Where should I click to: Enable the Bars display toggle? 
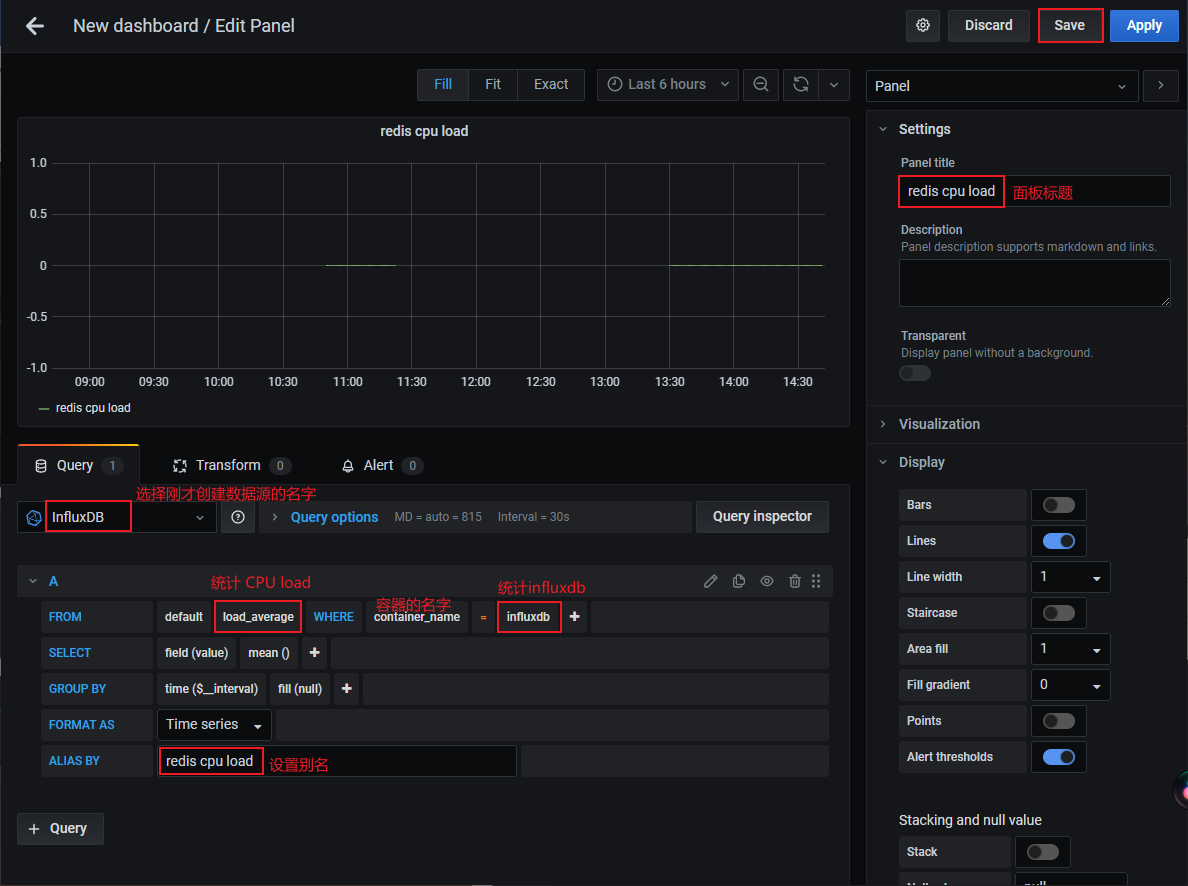[1059, 505]
